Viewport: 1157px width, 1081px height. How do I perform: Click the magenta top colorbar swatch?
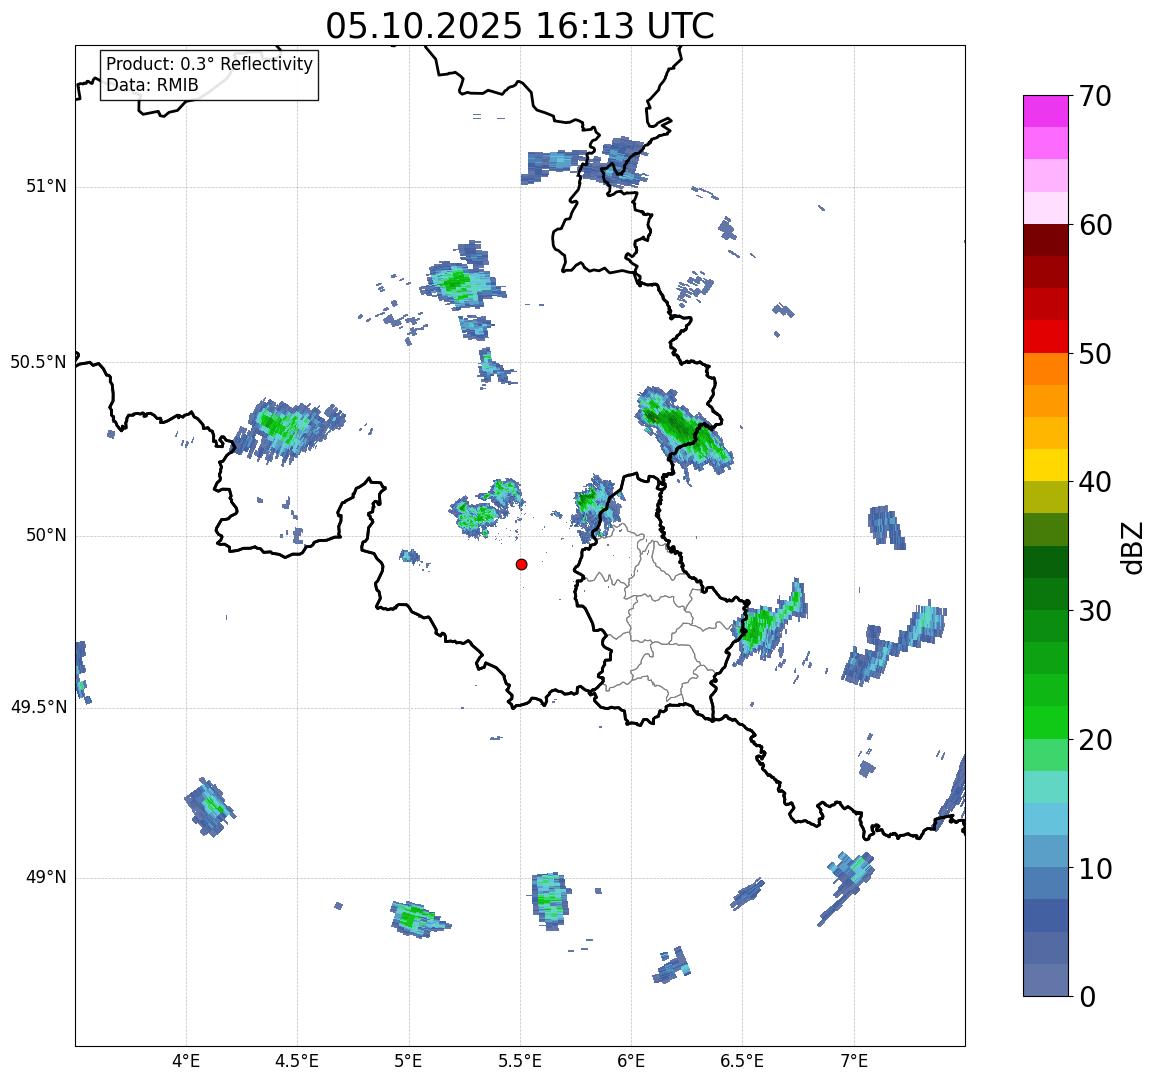pyautogui.click(x=1046, y=111)
